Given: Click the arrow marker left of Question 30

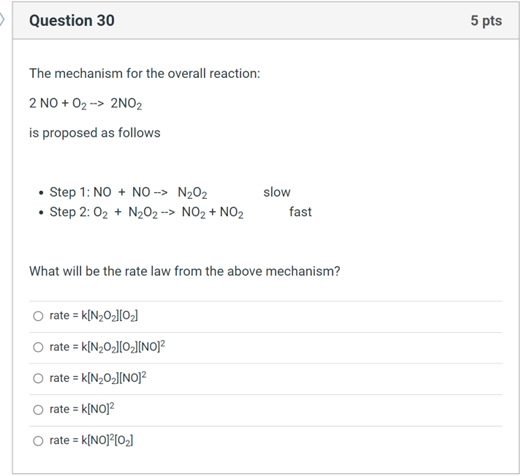Looking at the screenshot, I should (x=2, y=20).
